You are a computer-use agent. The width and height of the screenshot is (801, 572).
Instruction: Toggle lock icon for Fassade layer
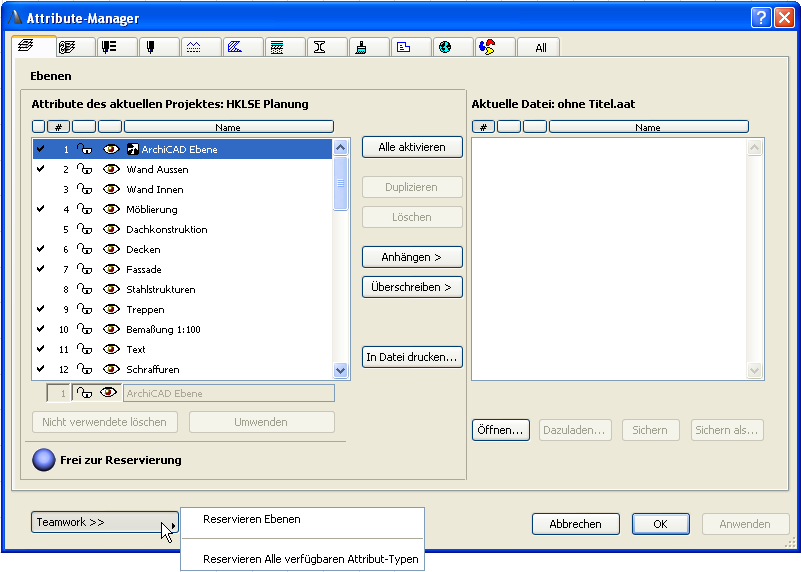[x=84, y=269]
